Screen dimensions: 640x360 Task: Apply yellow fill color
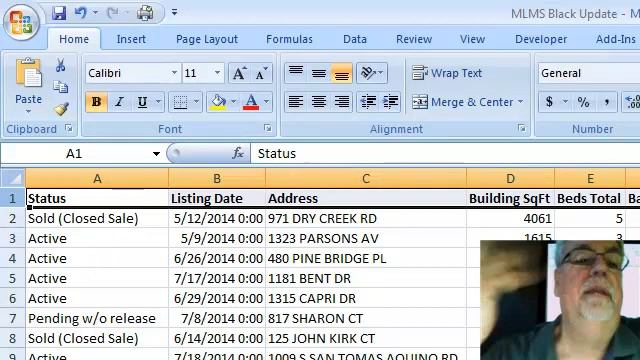pos(218,102)
